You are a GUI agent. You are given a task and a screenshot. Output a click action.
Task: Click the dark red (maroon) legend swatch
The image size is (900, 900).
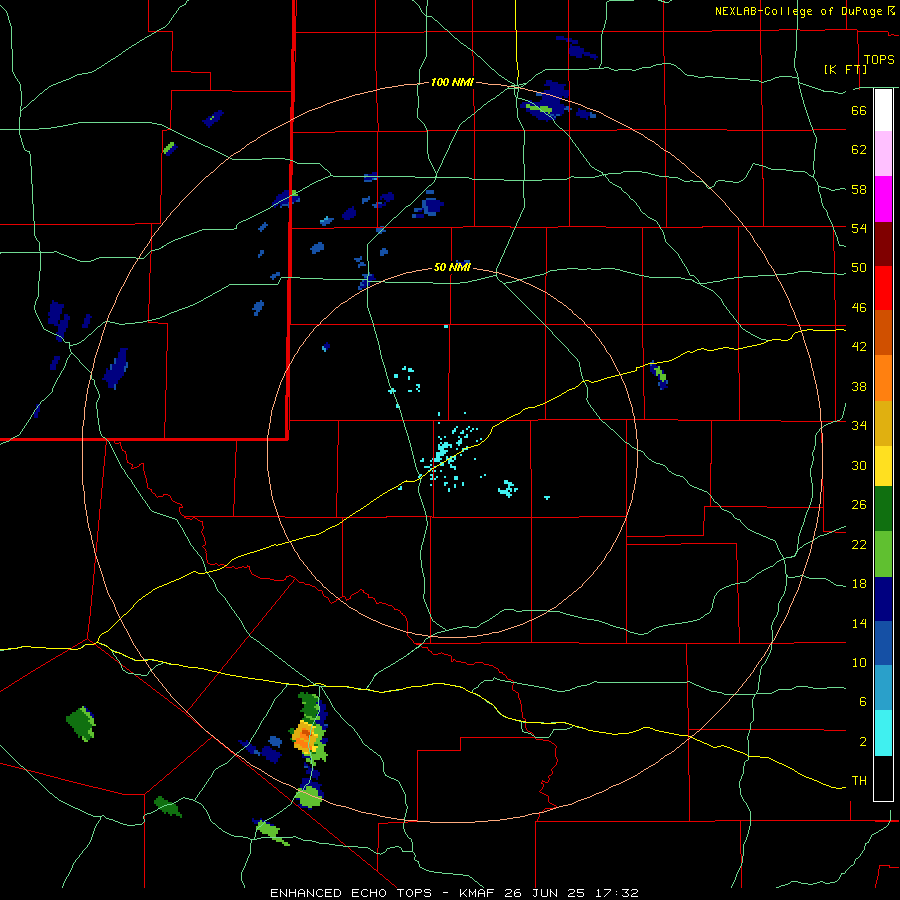(x=883, y=244)
